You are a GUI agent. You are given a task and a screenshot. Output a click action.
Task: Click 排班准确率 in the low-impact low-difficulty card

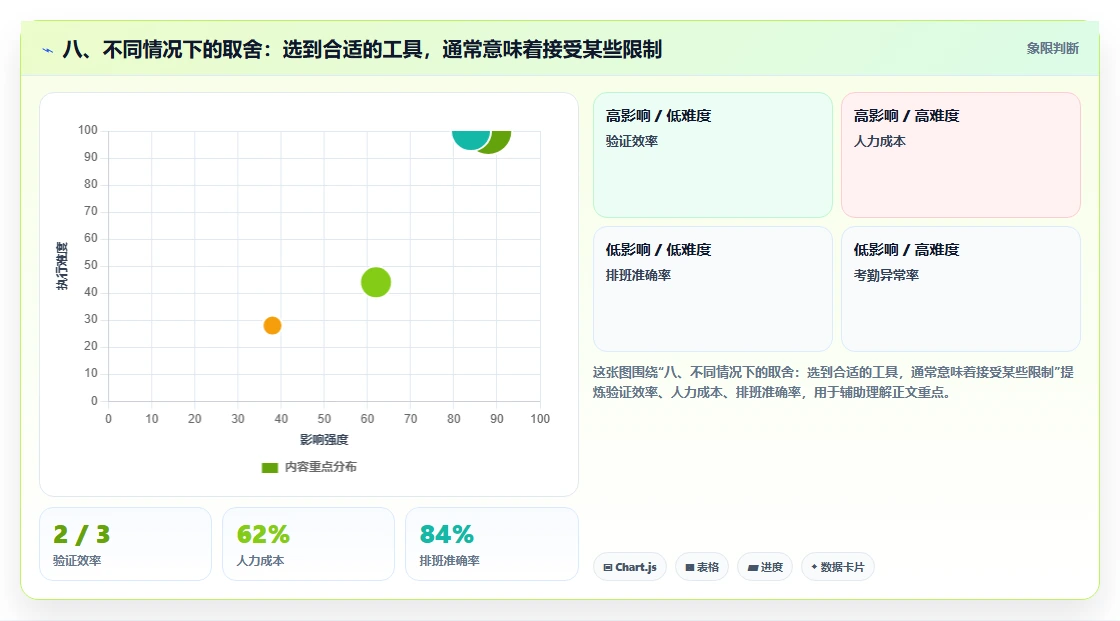click(638, 275)
